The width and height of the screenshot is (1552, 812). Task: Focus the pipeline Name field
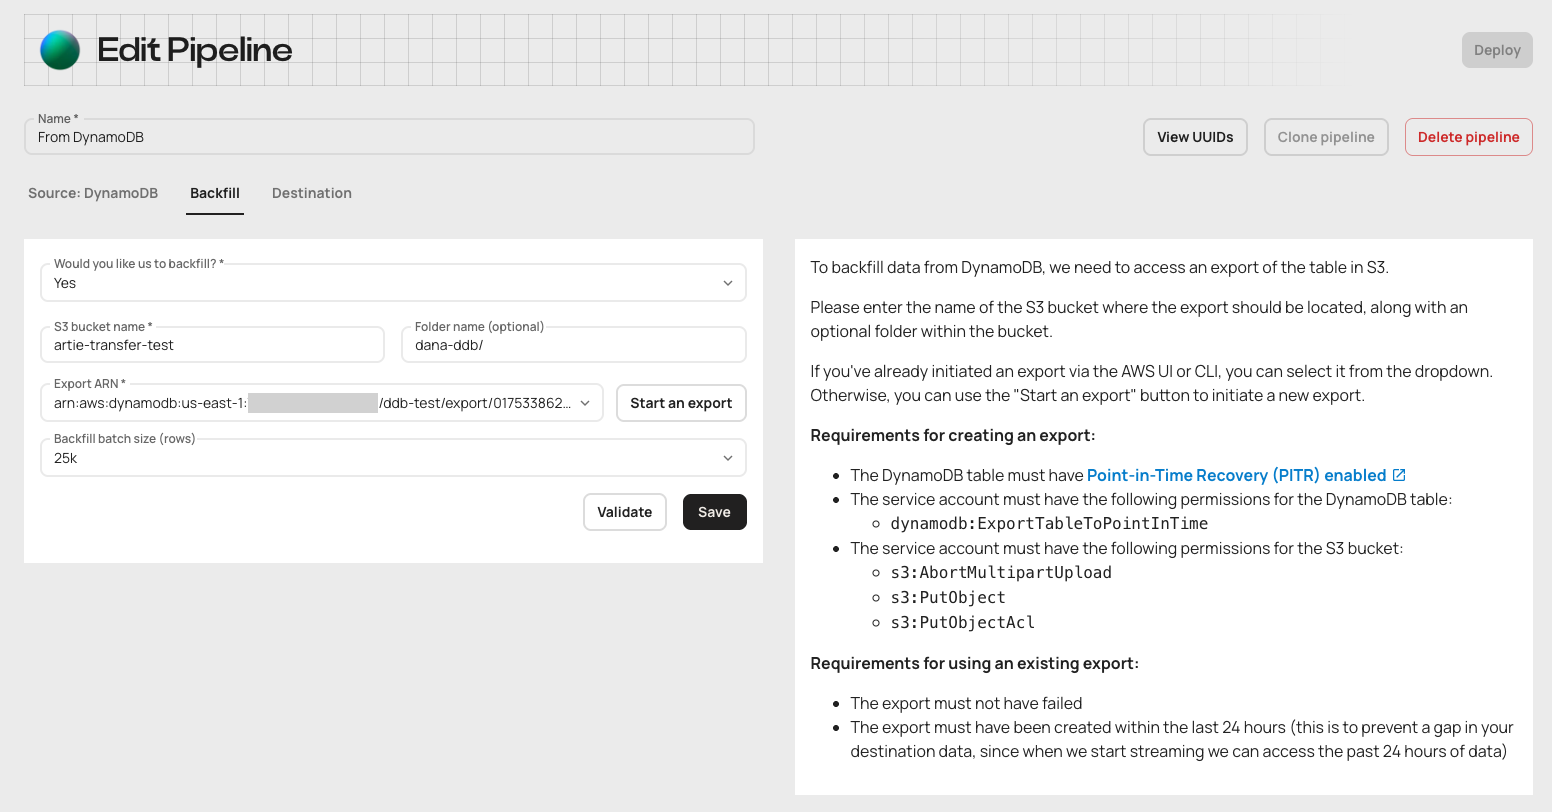pos(389,137)
